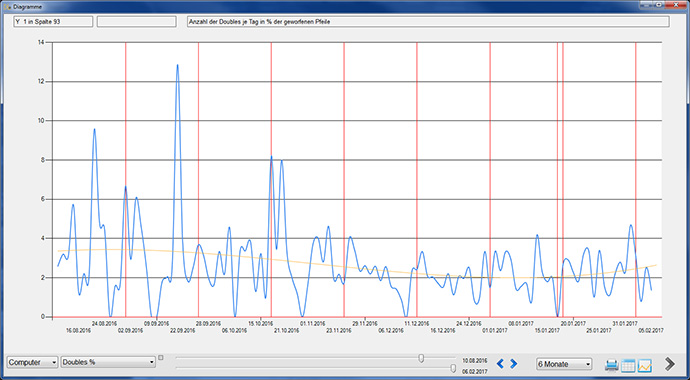This screenshot has height=380, width=690.
Task: Open the Computer dropdown
Action: tap(32, 362)
